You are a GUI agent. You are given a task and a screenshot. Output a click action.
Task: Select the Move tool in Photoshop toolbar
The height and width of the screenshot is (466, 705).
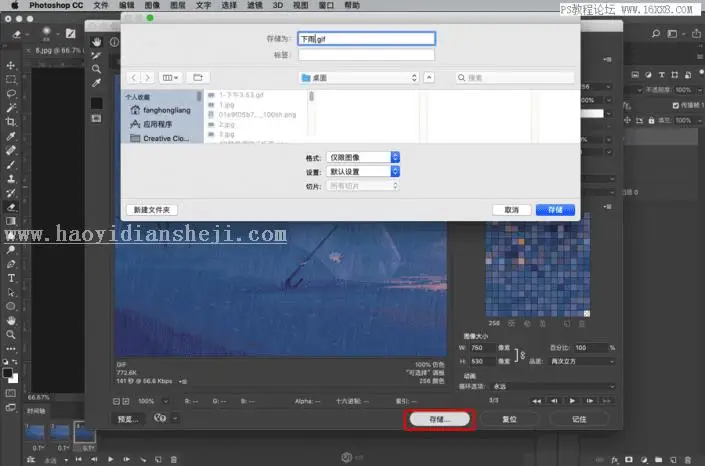pyautogui.click(x=11, y=66)
